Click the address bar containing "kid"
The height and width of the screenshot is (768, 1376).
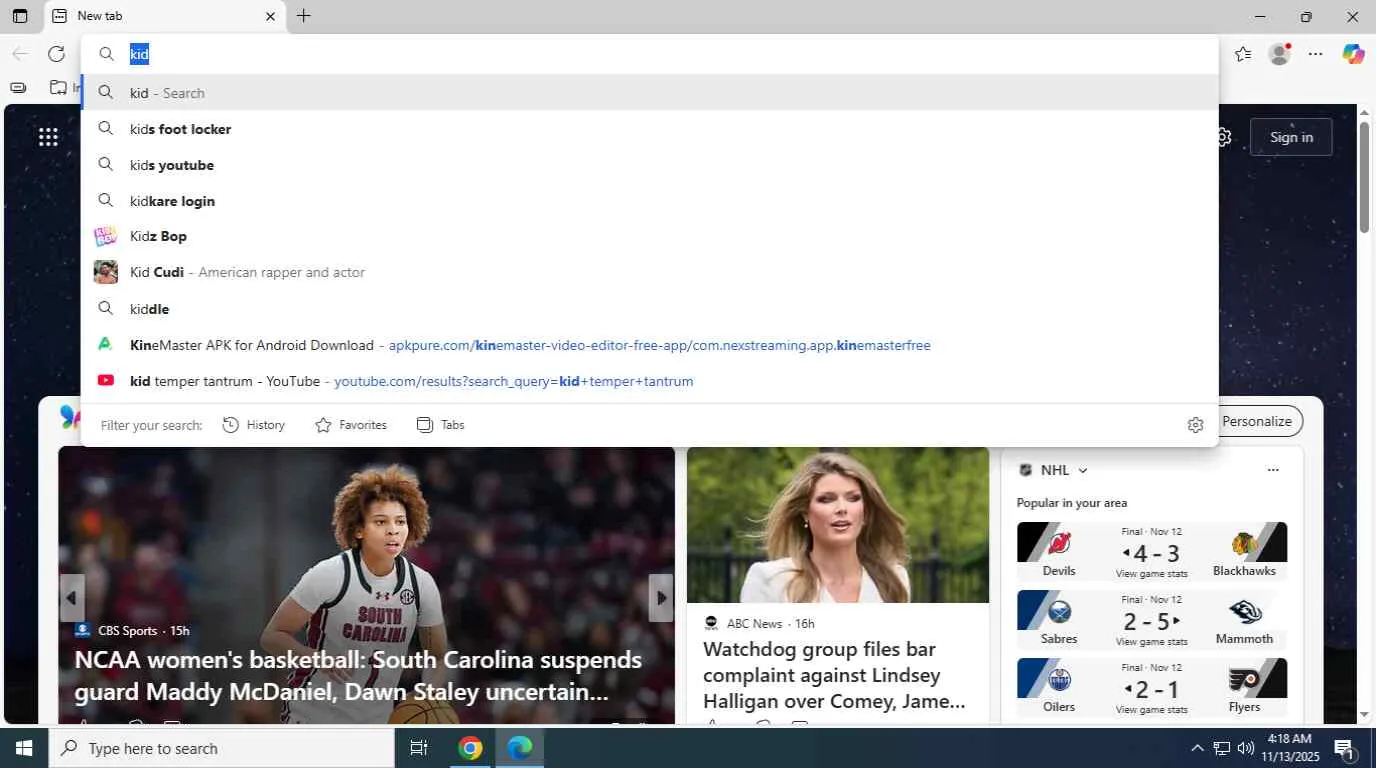point(650,54)
